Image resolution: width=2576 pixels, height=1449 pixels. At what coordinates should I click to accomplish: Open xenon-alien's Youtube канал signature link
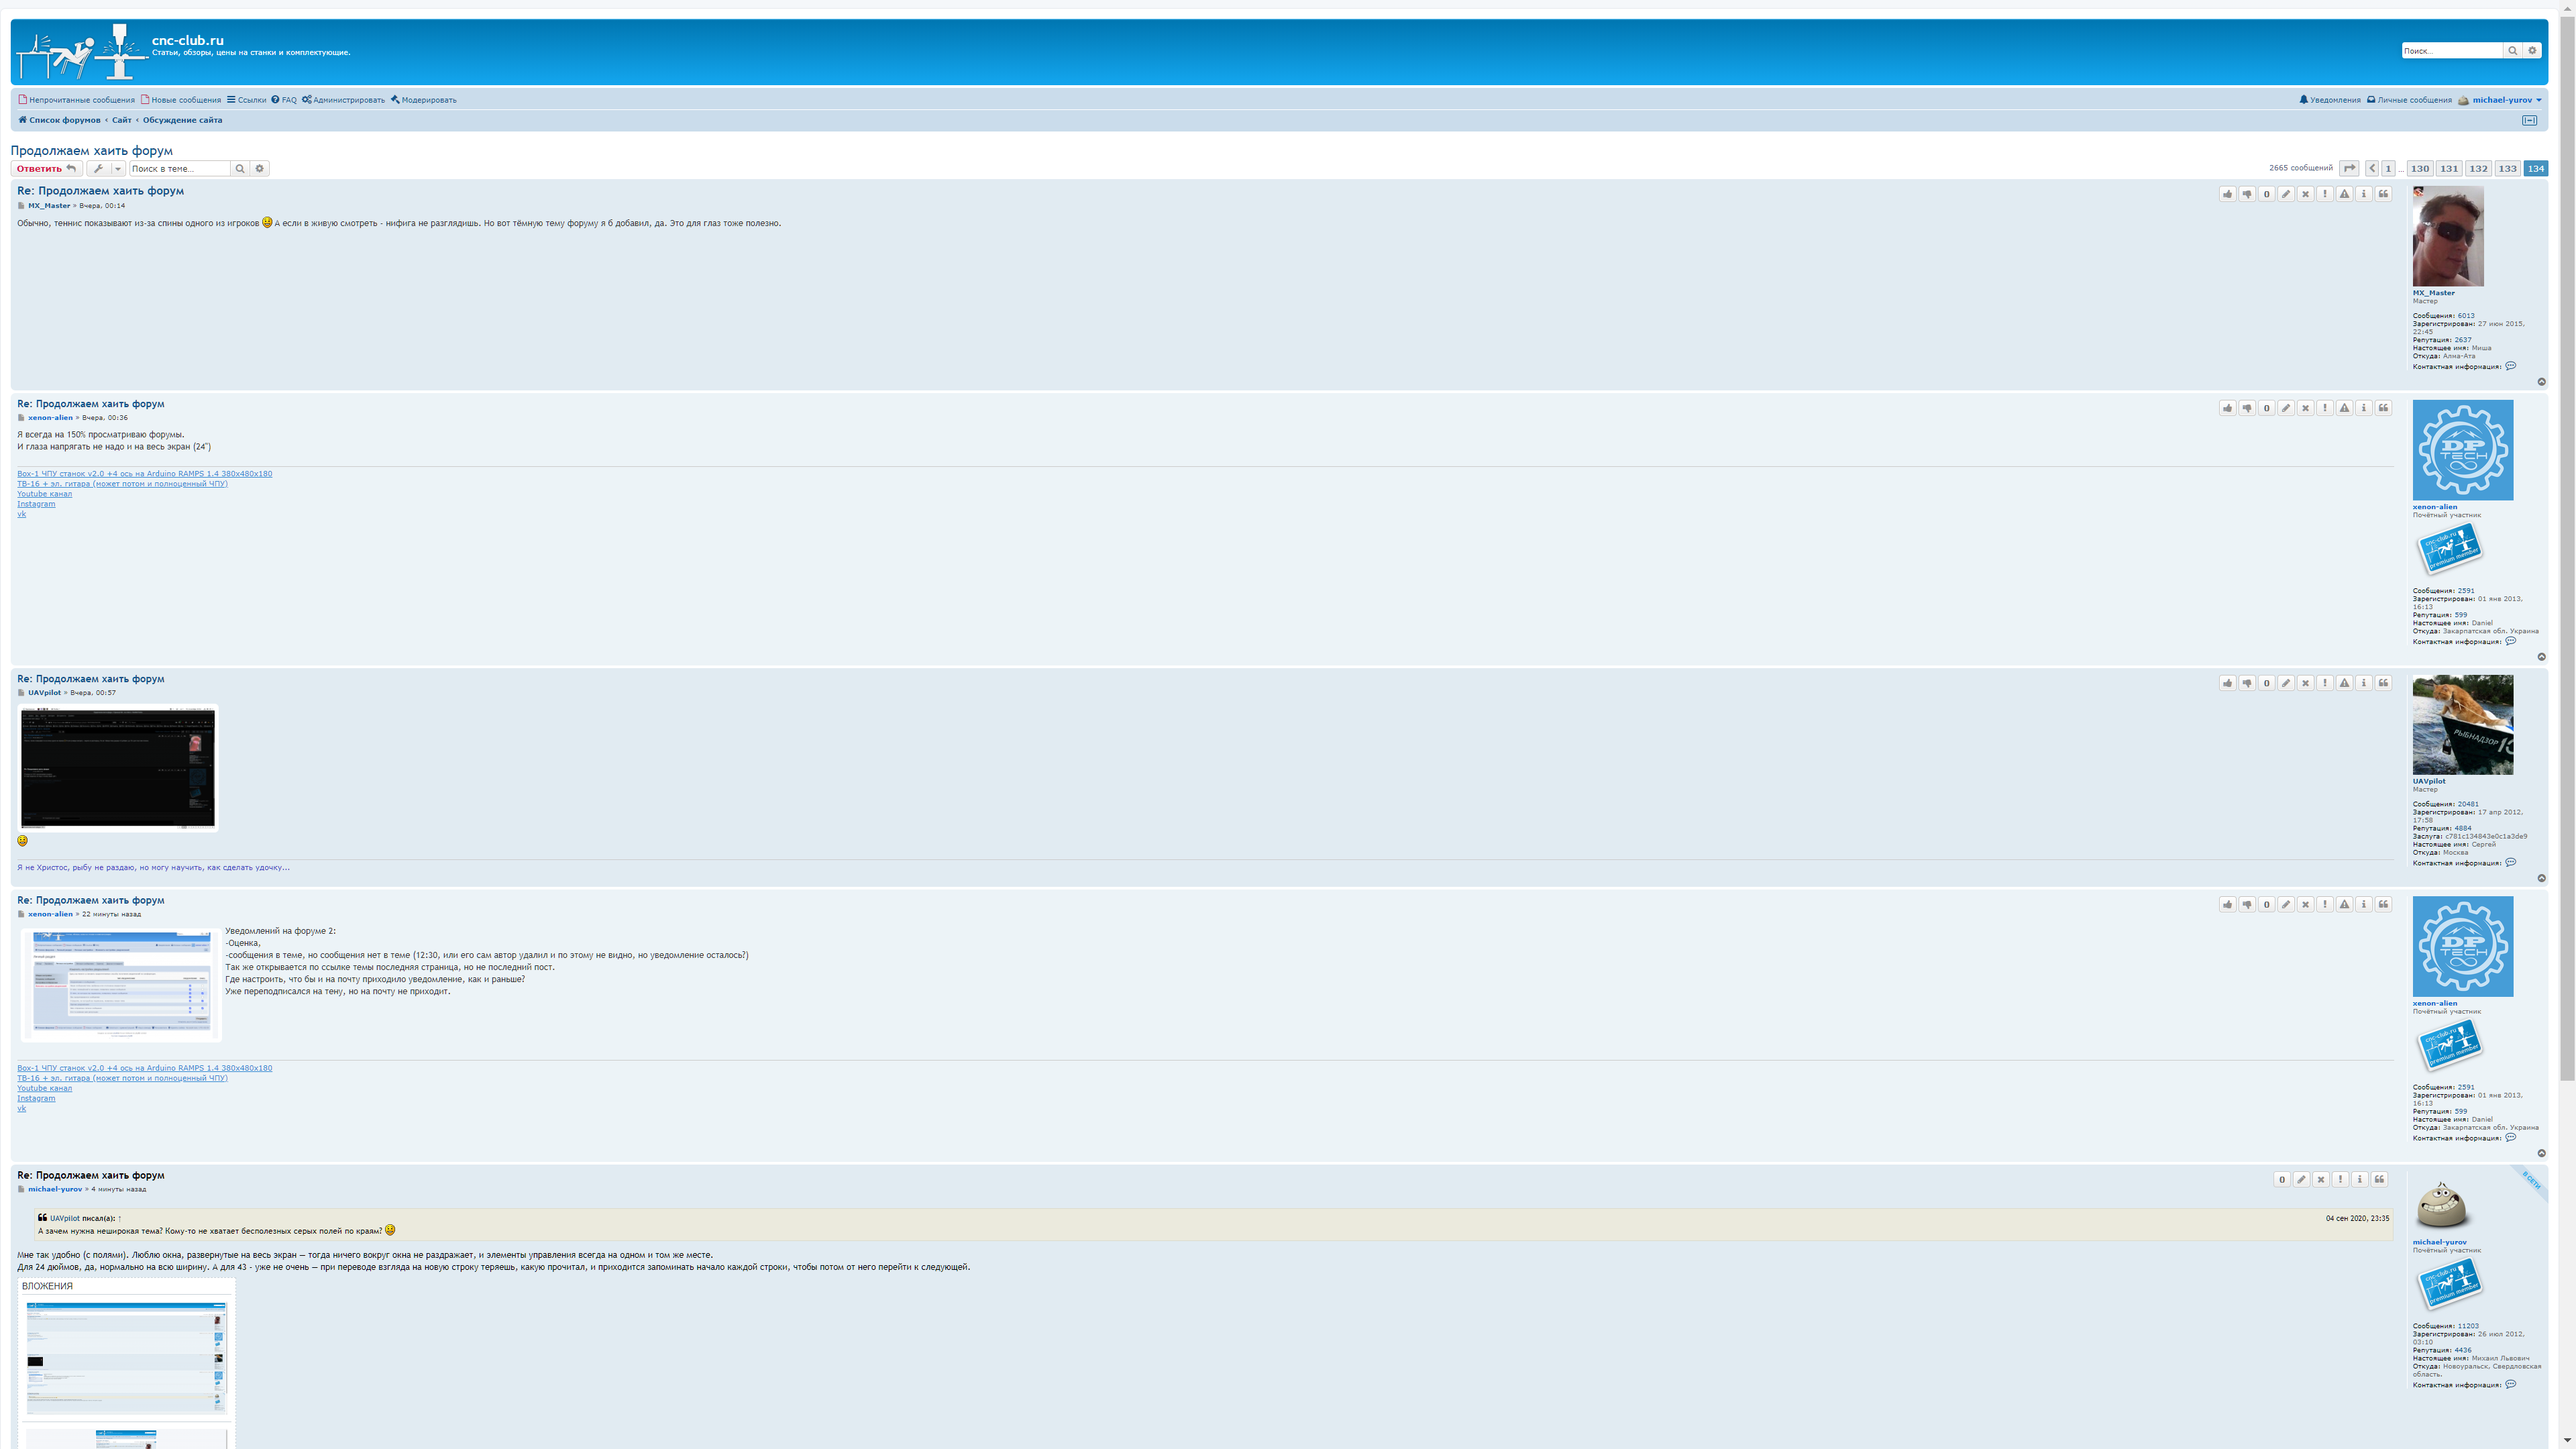pos(44,494)
